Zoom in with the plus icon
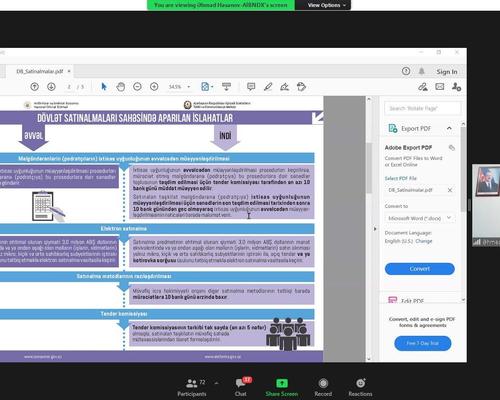The image size is (500, 400). (154, 87)
